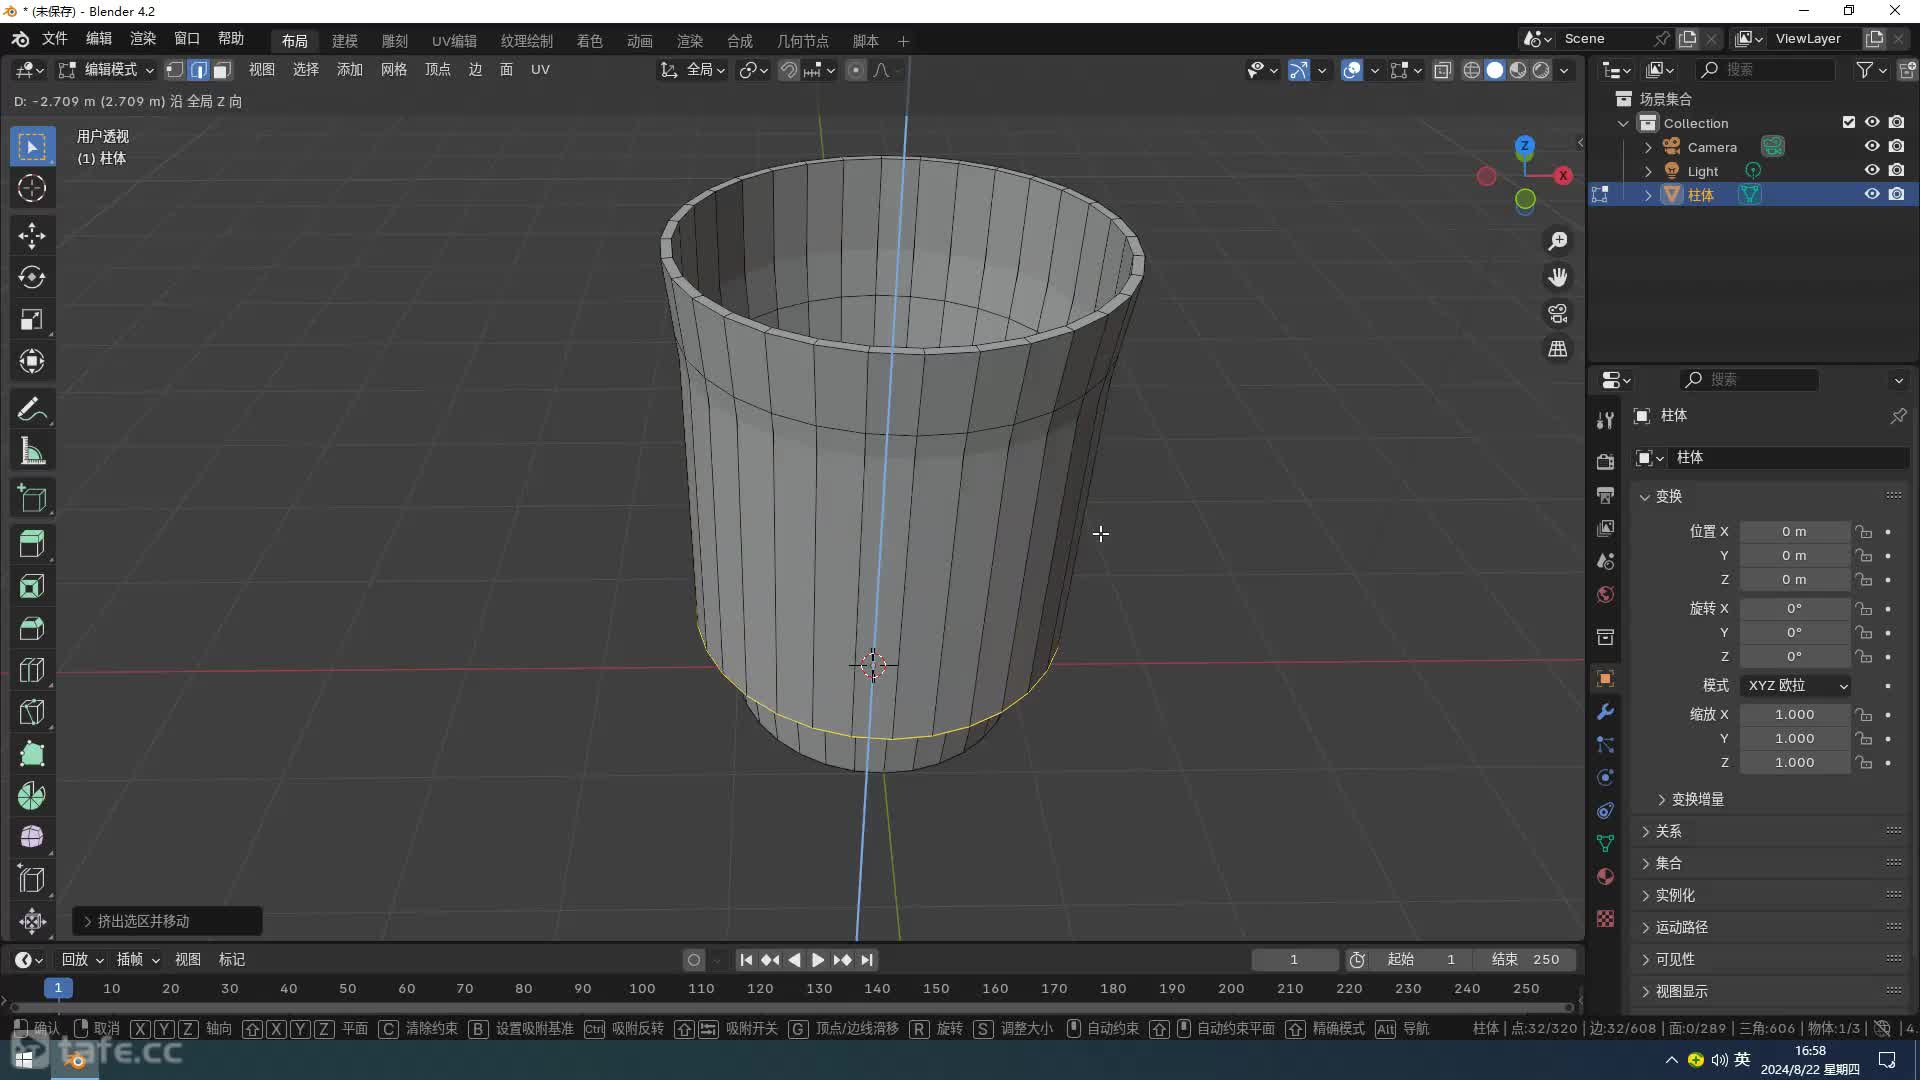Hide the 柱体 object in viewport
This screenshot has width=1920, height=1080.
[x=1872, y=195]
